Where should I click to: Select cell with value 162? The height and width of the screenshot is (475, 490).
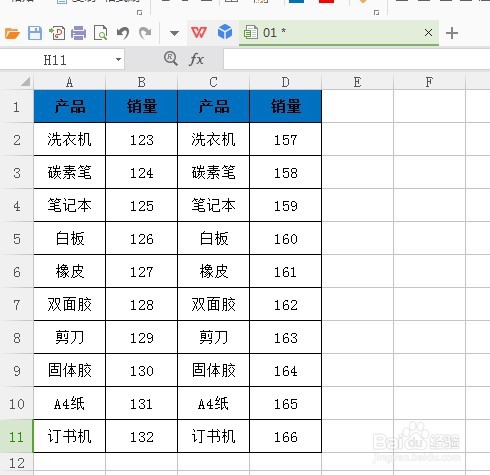pyautogui.click(x=285, y=304)
